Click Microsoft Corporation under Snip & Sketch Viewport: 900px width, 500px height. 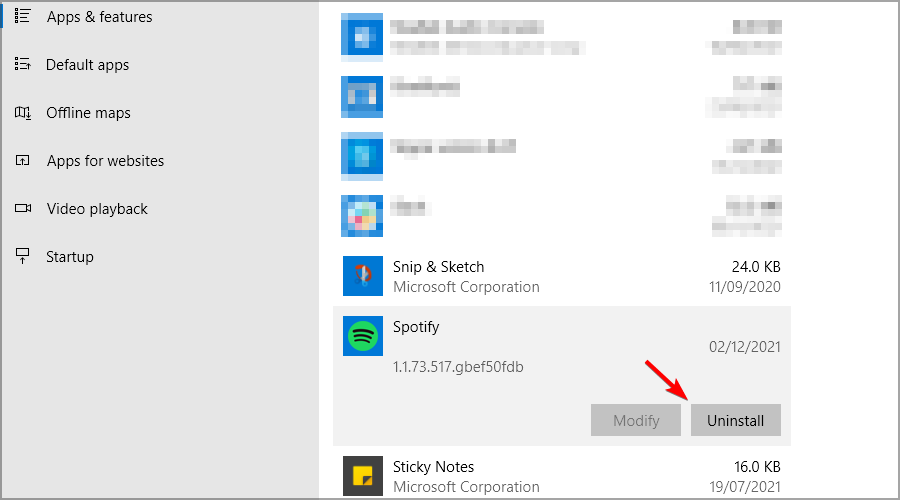tap(466, 287)
